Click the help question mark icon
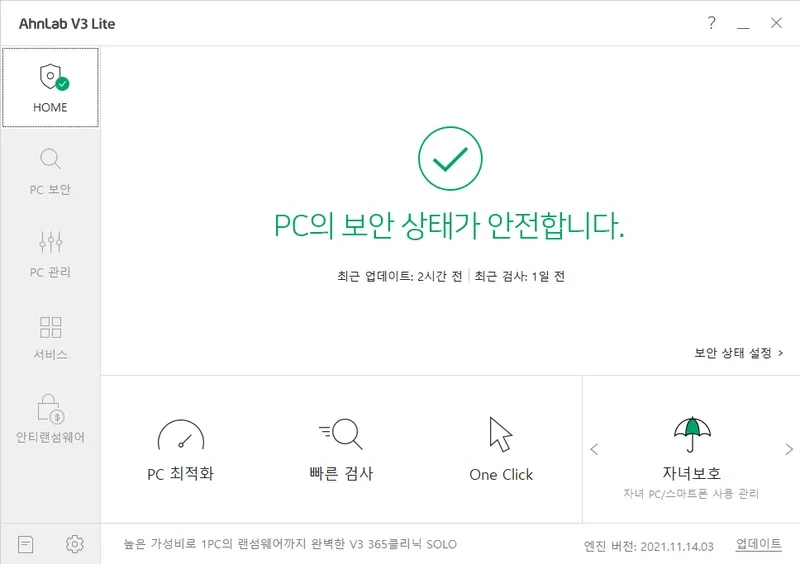Image resolution: width=800 pixels, height=564 pixels. [712, 22]
